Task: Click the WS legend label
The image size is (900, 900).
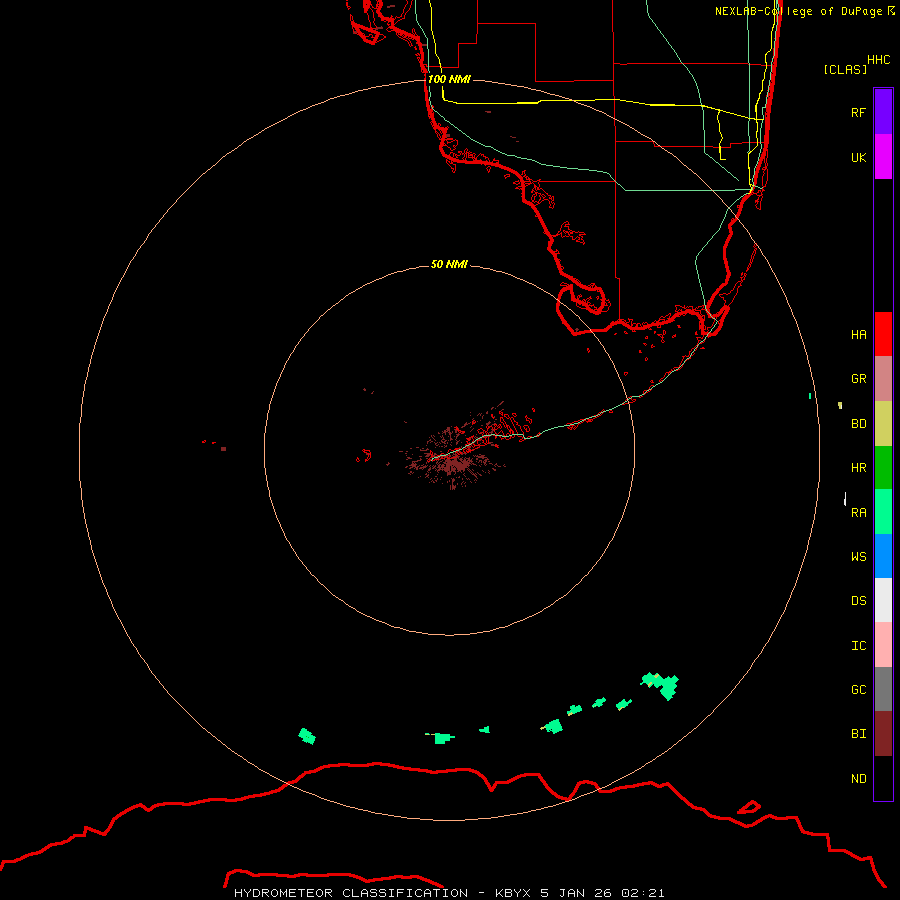Action: 858,557
